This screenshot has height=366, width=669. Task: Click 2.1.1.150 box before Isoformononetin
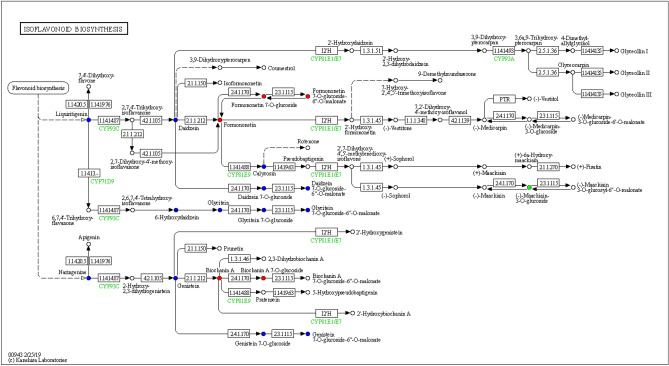click(195, 82)
